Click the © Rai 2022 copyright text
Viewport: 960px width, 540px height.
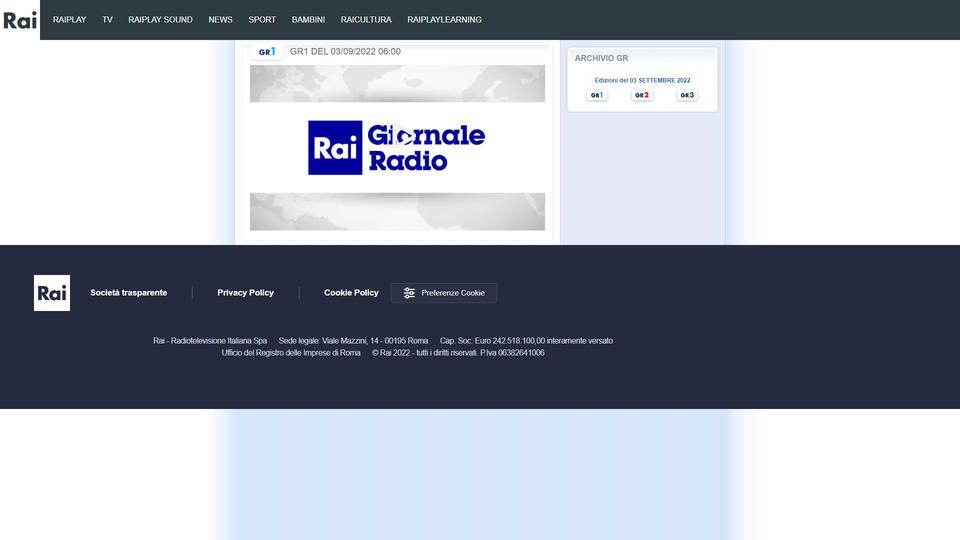[458, 353]
